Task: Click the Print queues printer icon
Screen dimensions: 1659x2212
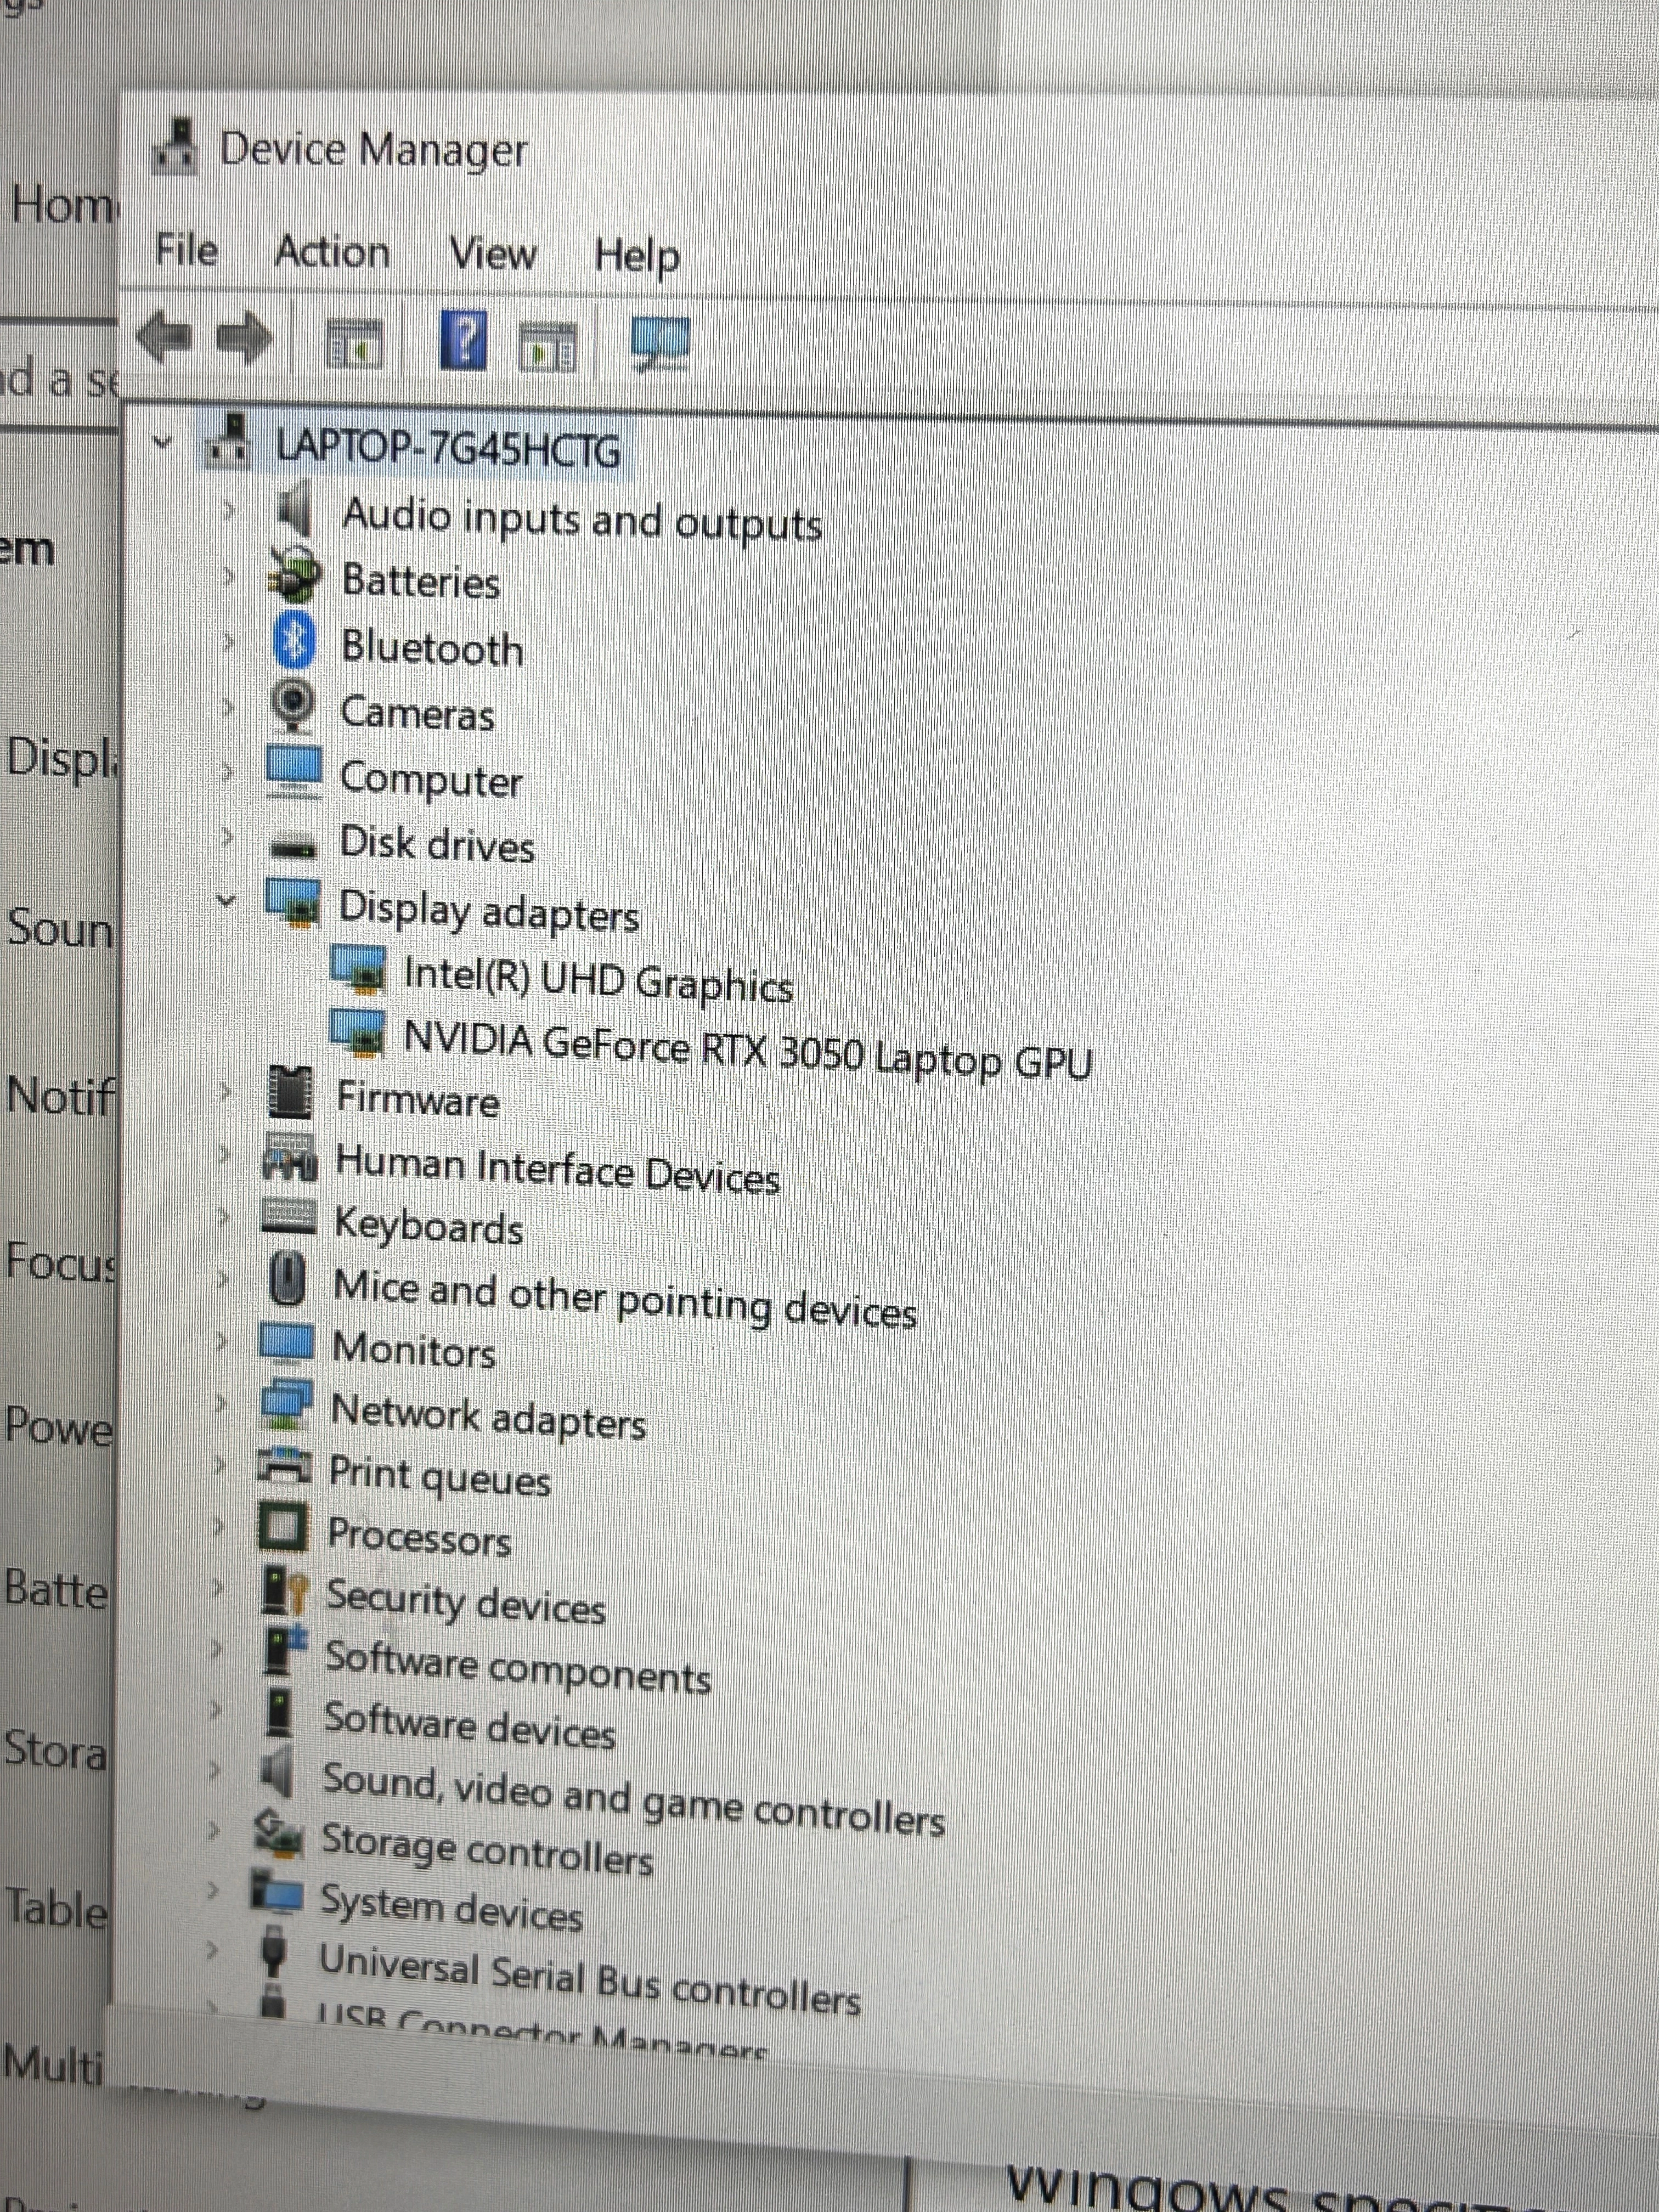Action: tap(285, 1466)
